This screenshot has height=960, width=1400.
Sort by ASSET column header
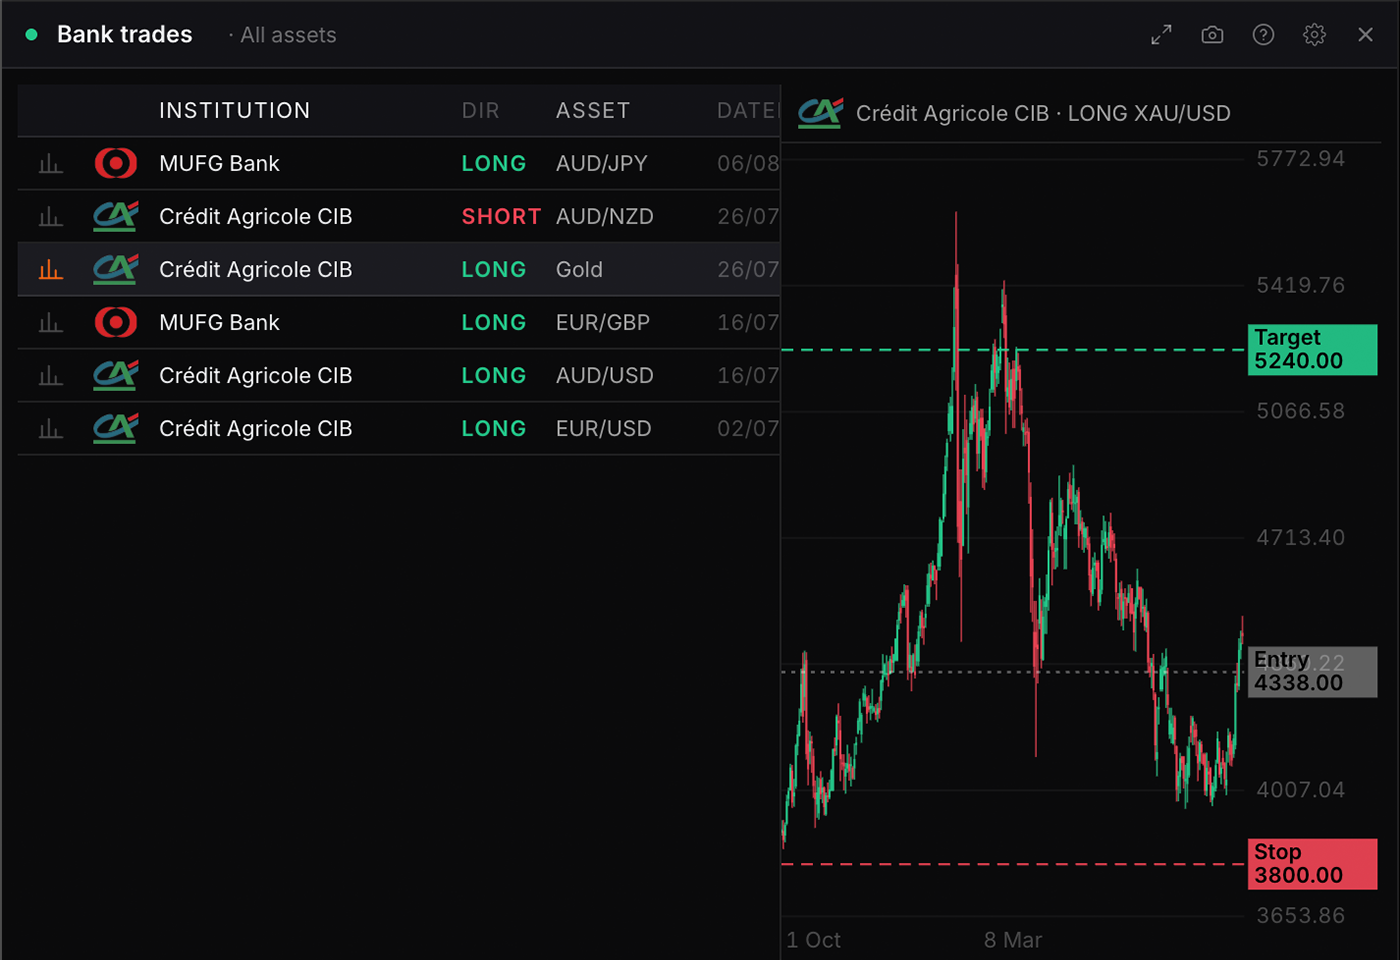click(593, 111)
